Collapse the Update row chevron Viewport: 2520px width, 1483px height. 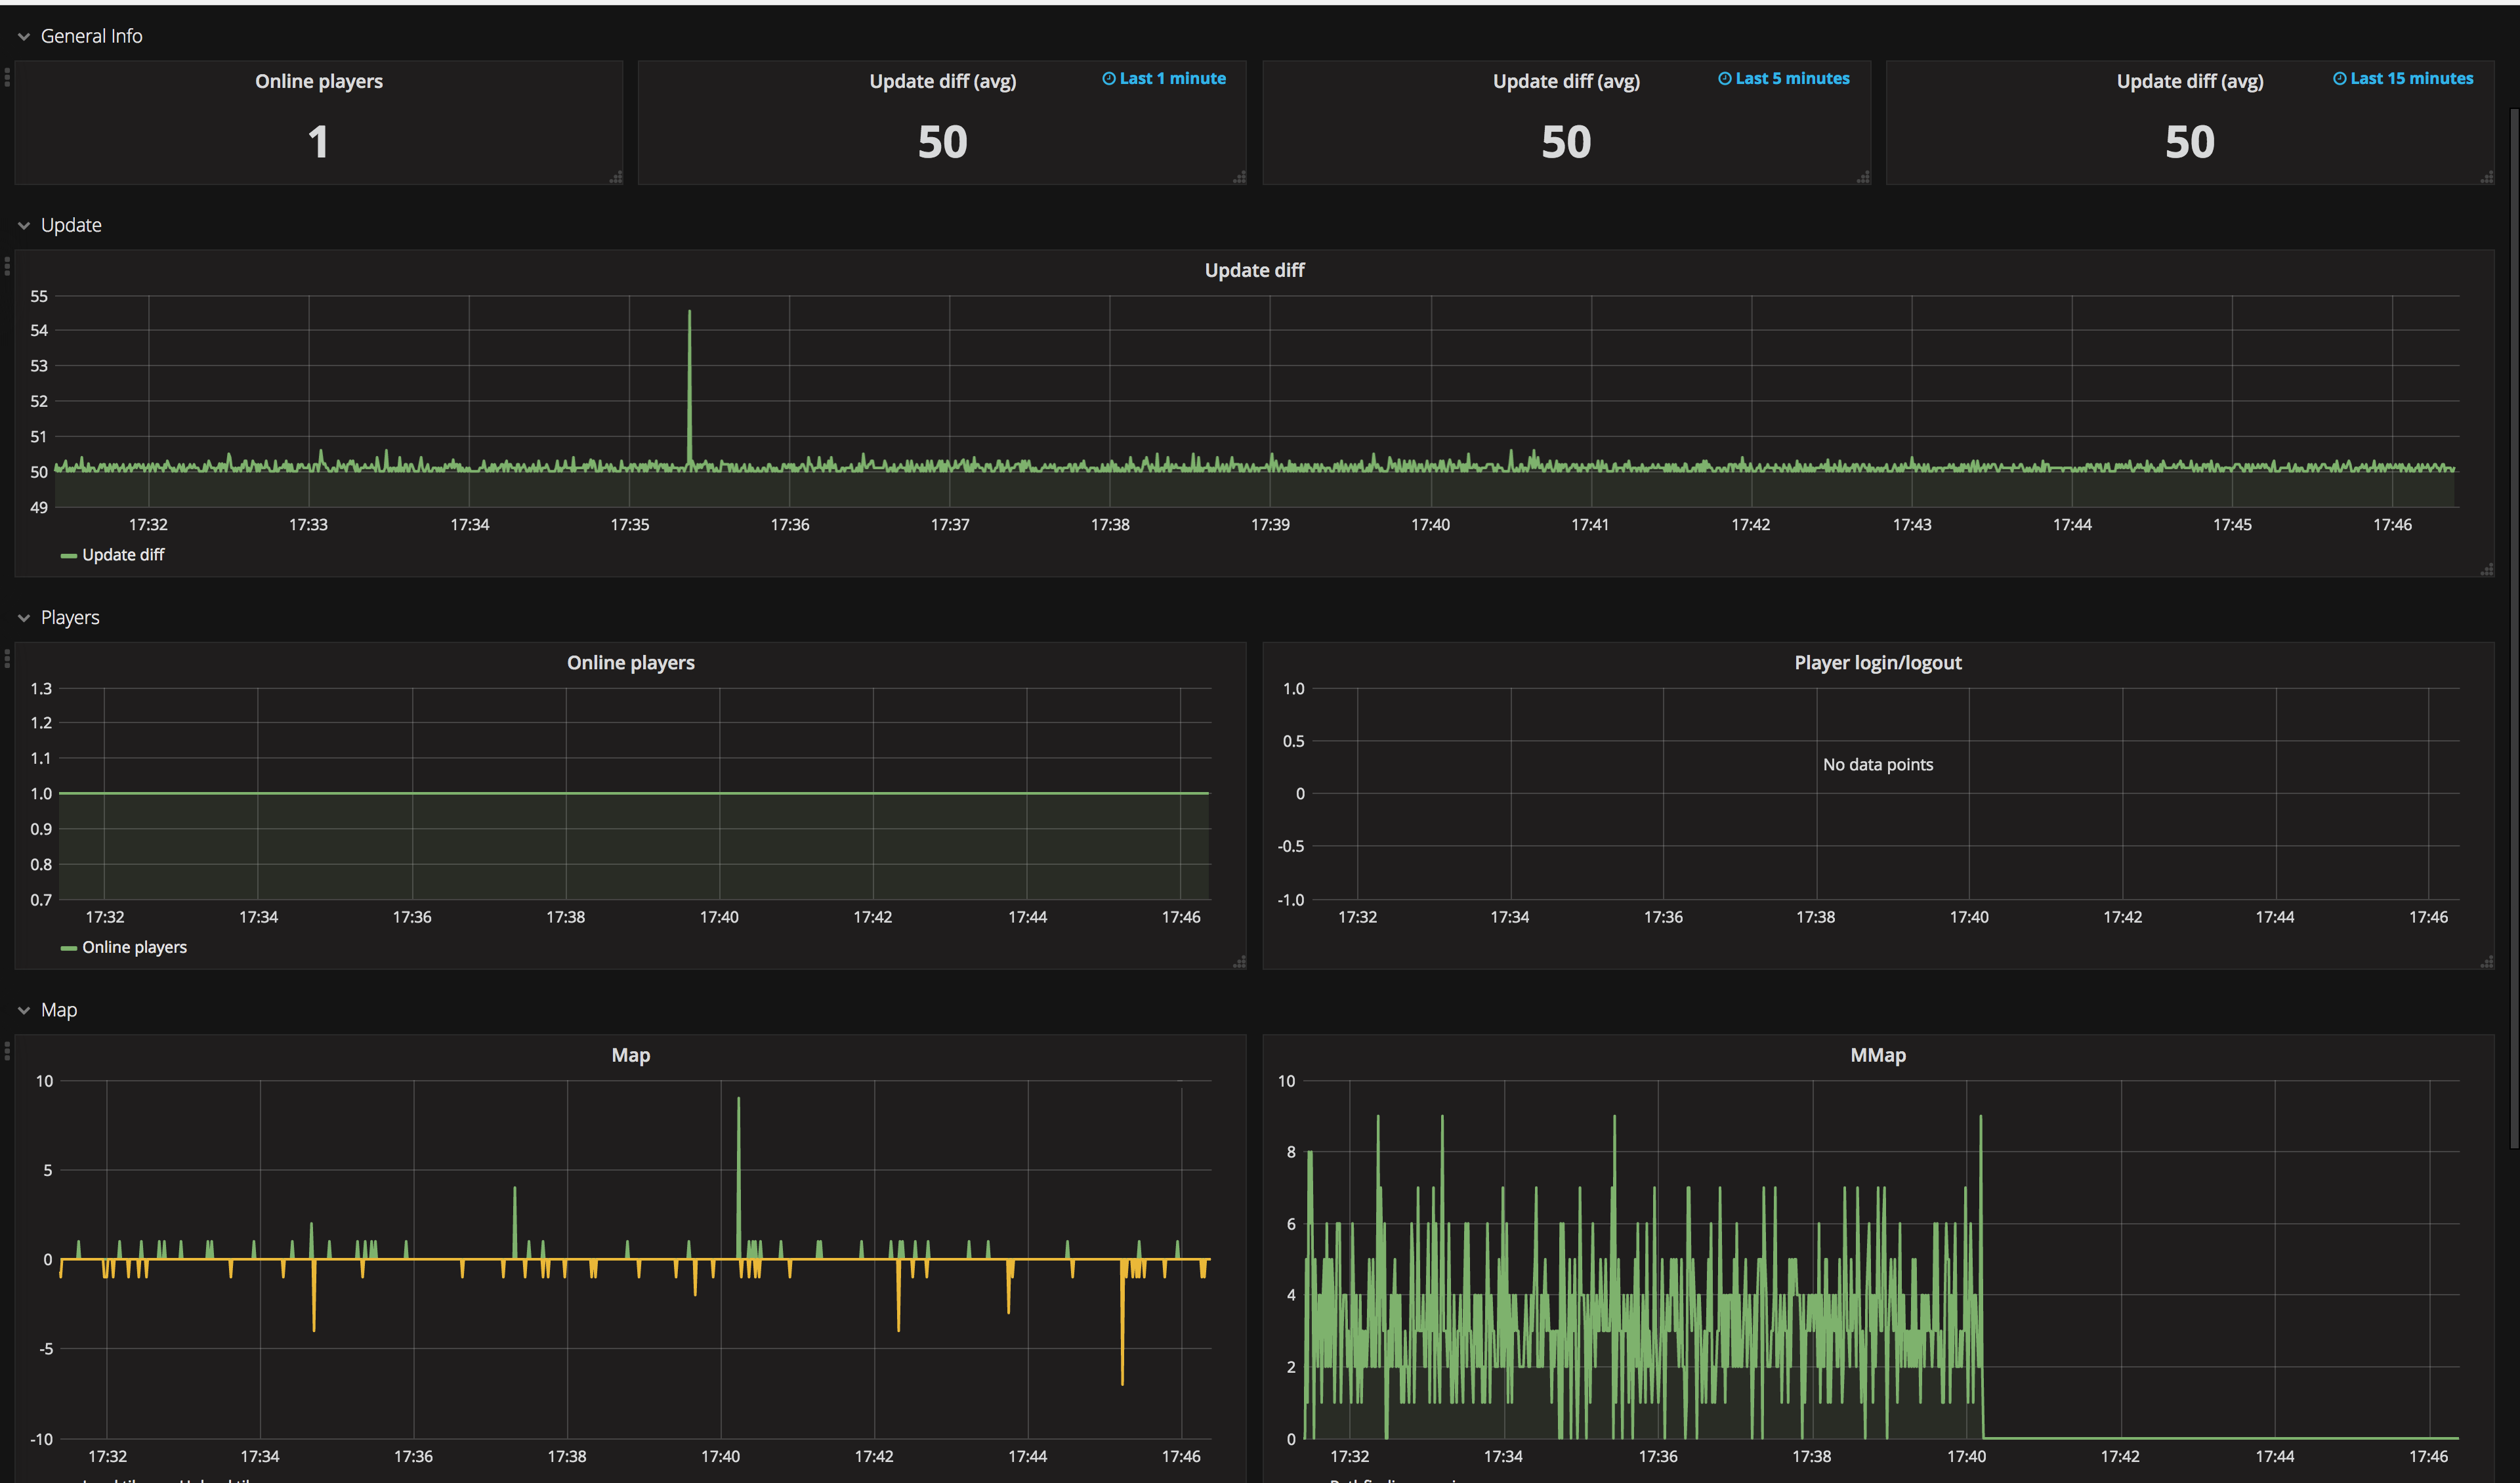click(x=24, y=226)
